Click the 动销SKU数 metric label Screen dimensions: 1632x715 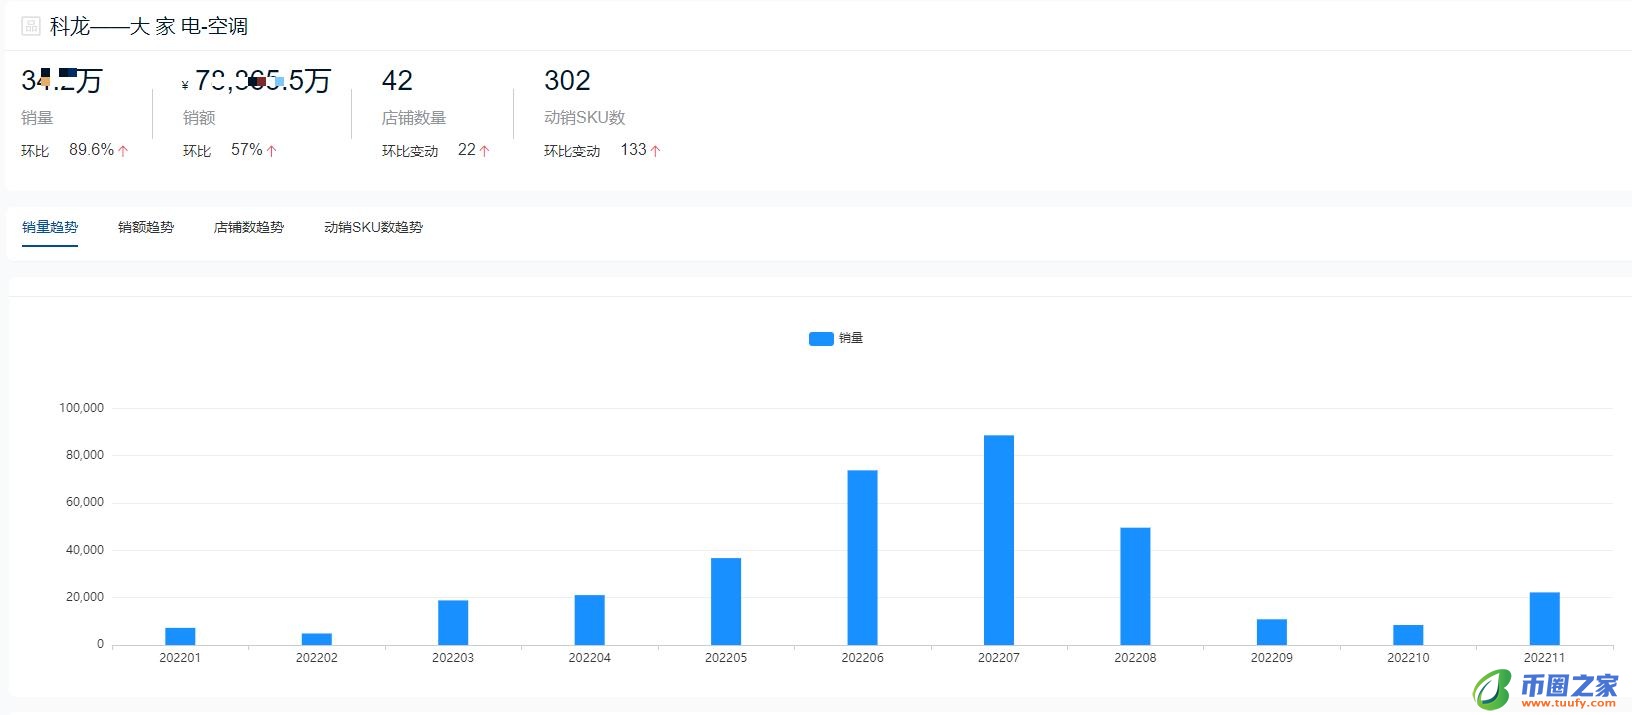click(x=585, y=118)
